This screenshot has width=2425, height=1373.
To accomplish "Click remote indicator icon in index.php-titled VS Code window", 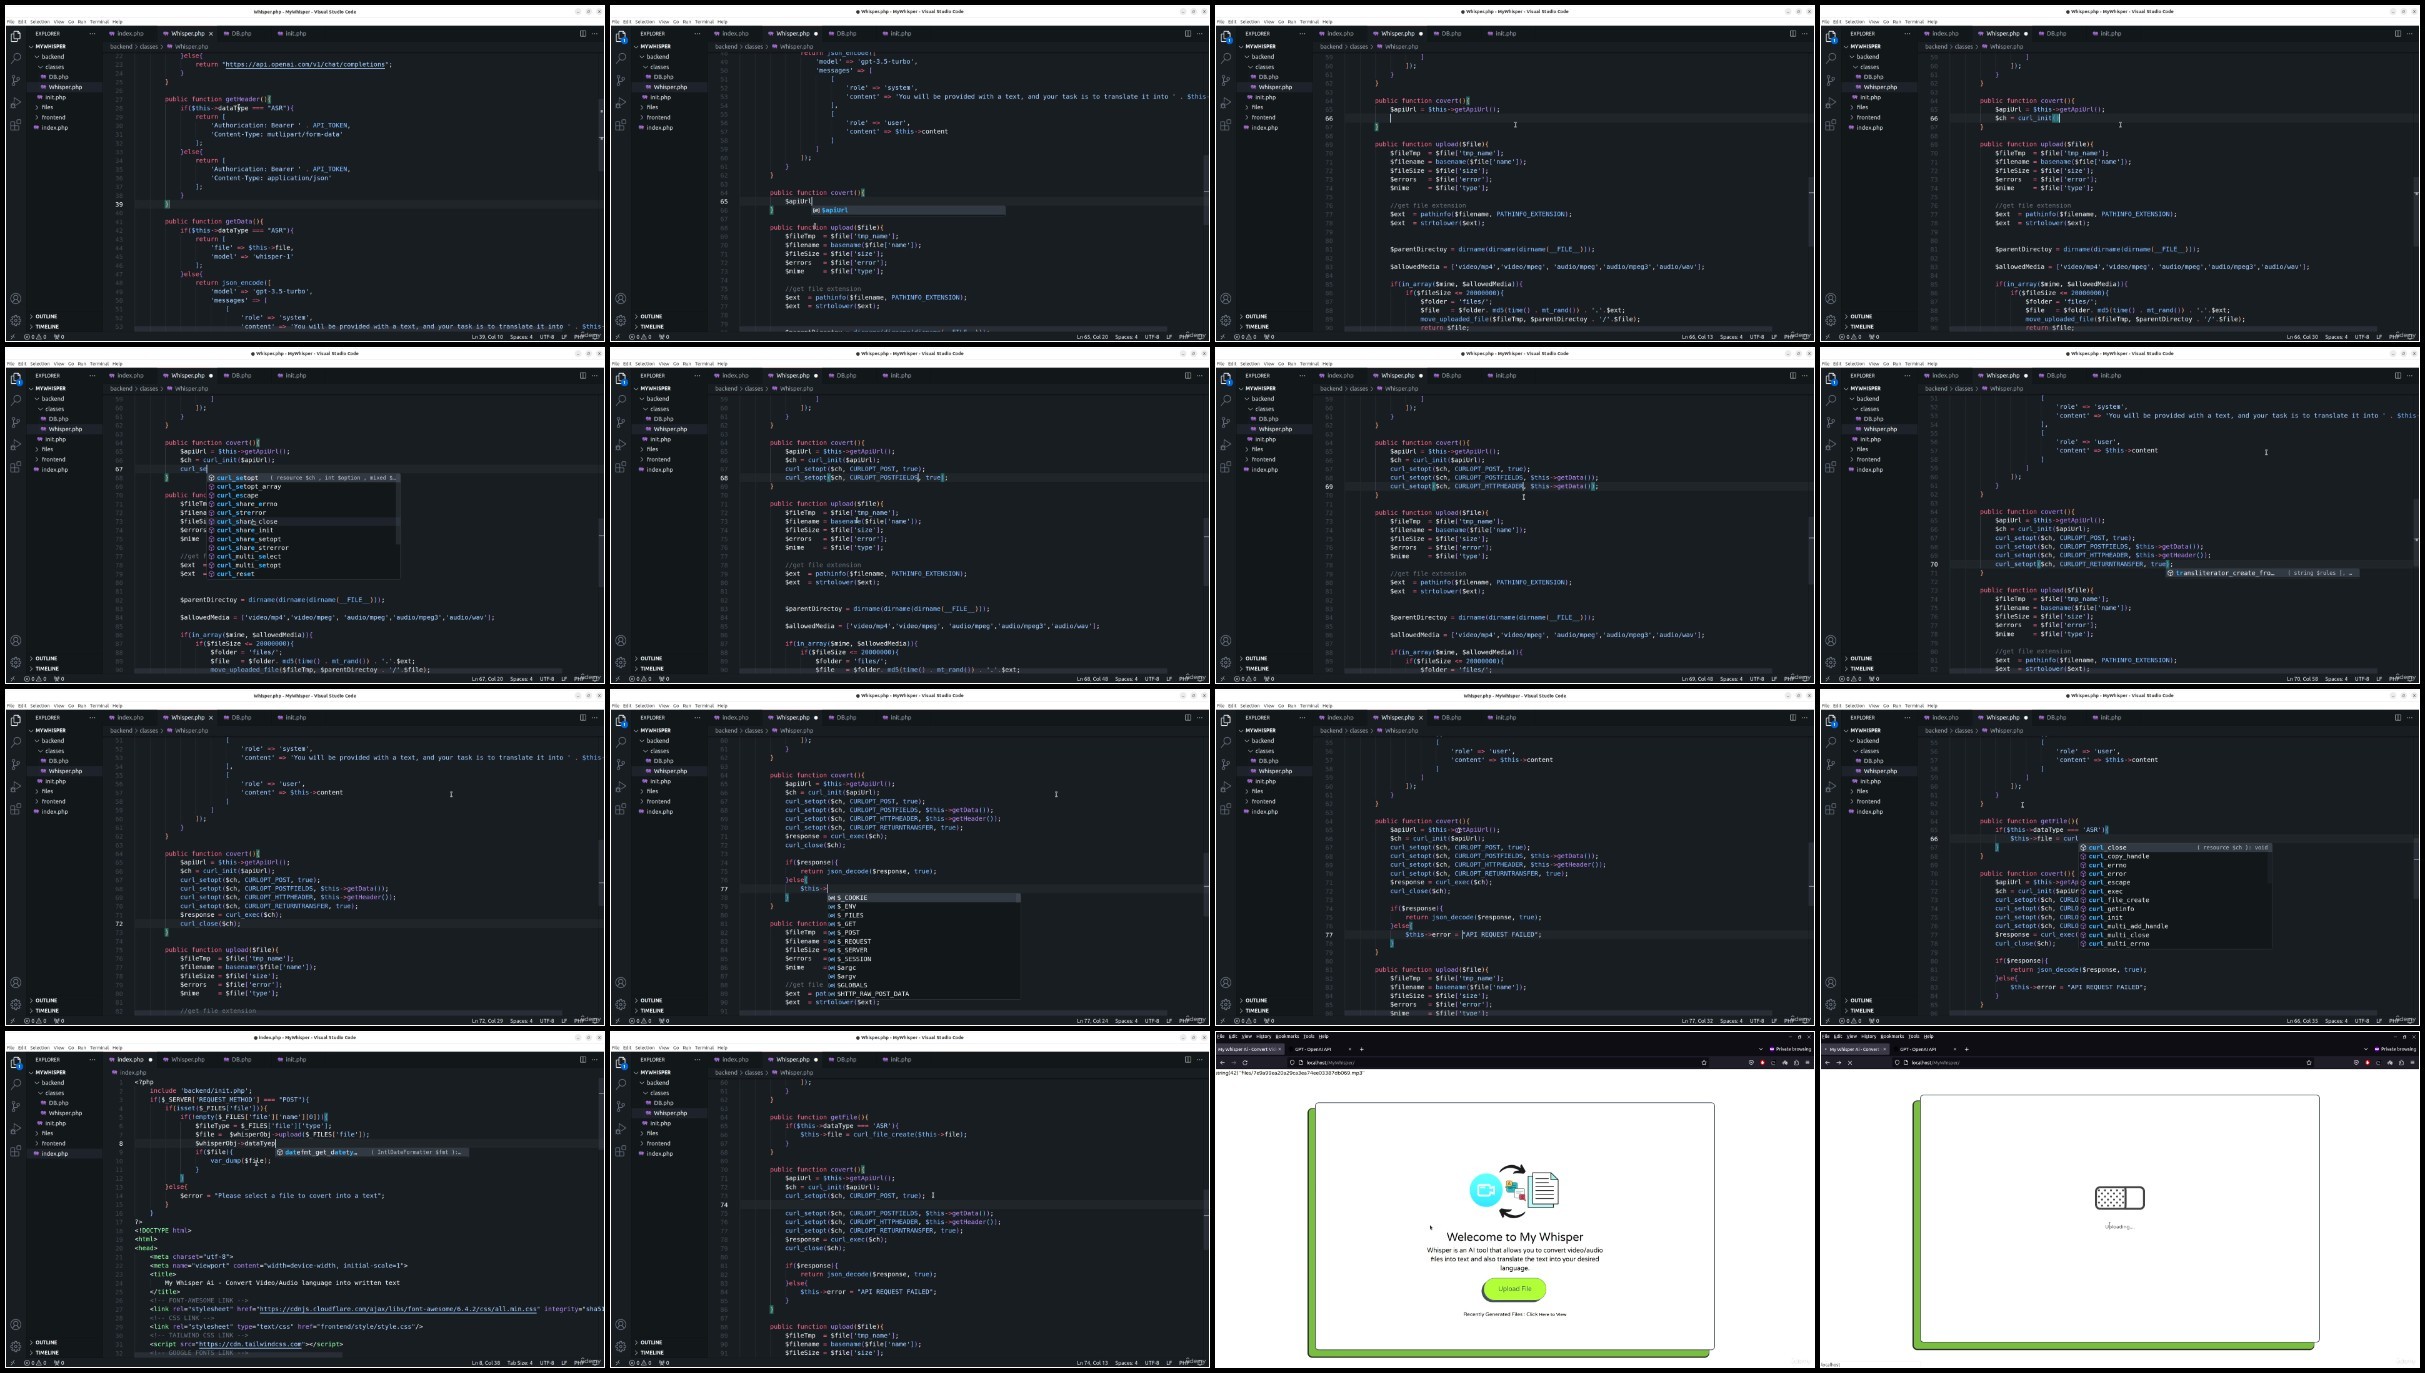I will (x=11, y=1362).
